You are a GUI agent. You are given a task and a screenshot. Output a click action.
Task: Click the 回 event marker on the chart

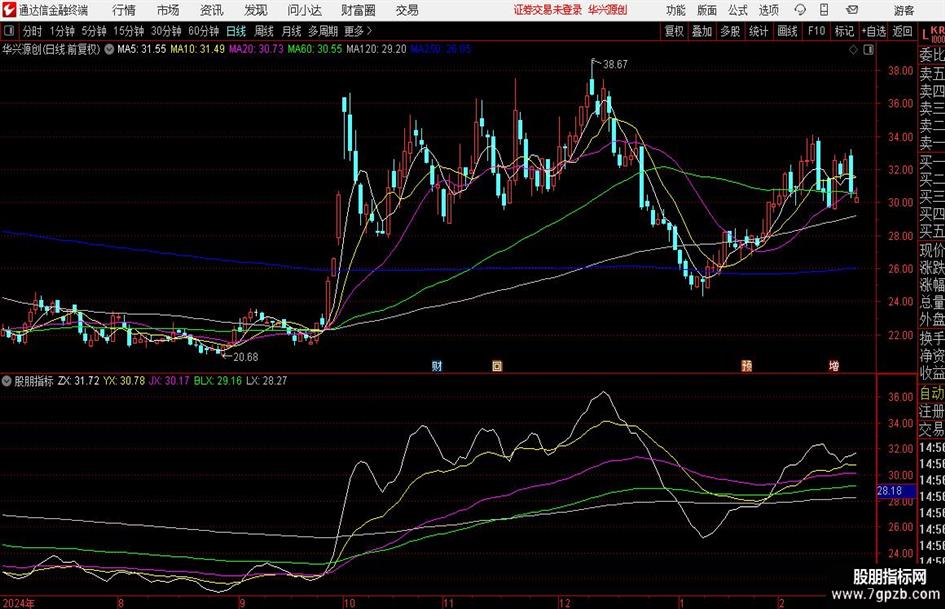click(x=497, y=365)
